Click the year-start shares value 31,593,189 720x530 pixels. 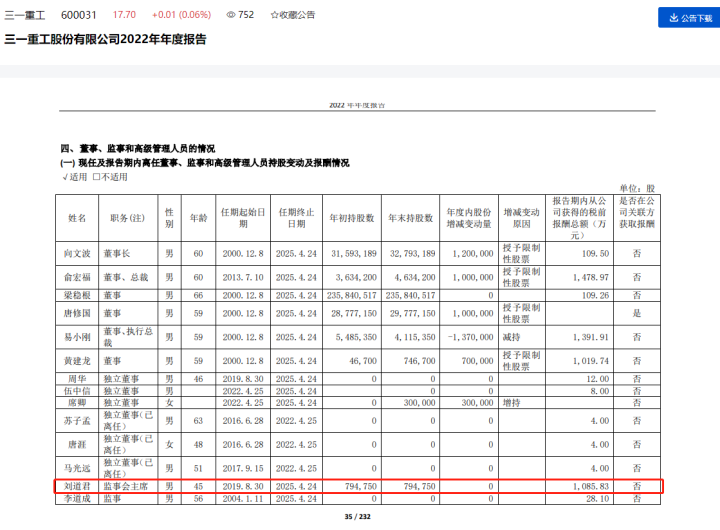coord(354,254)
